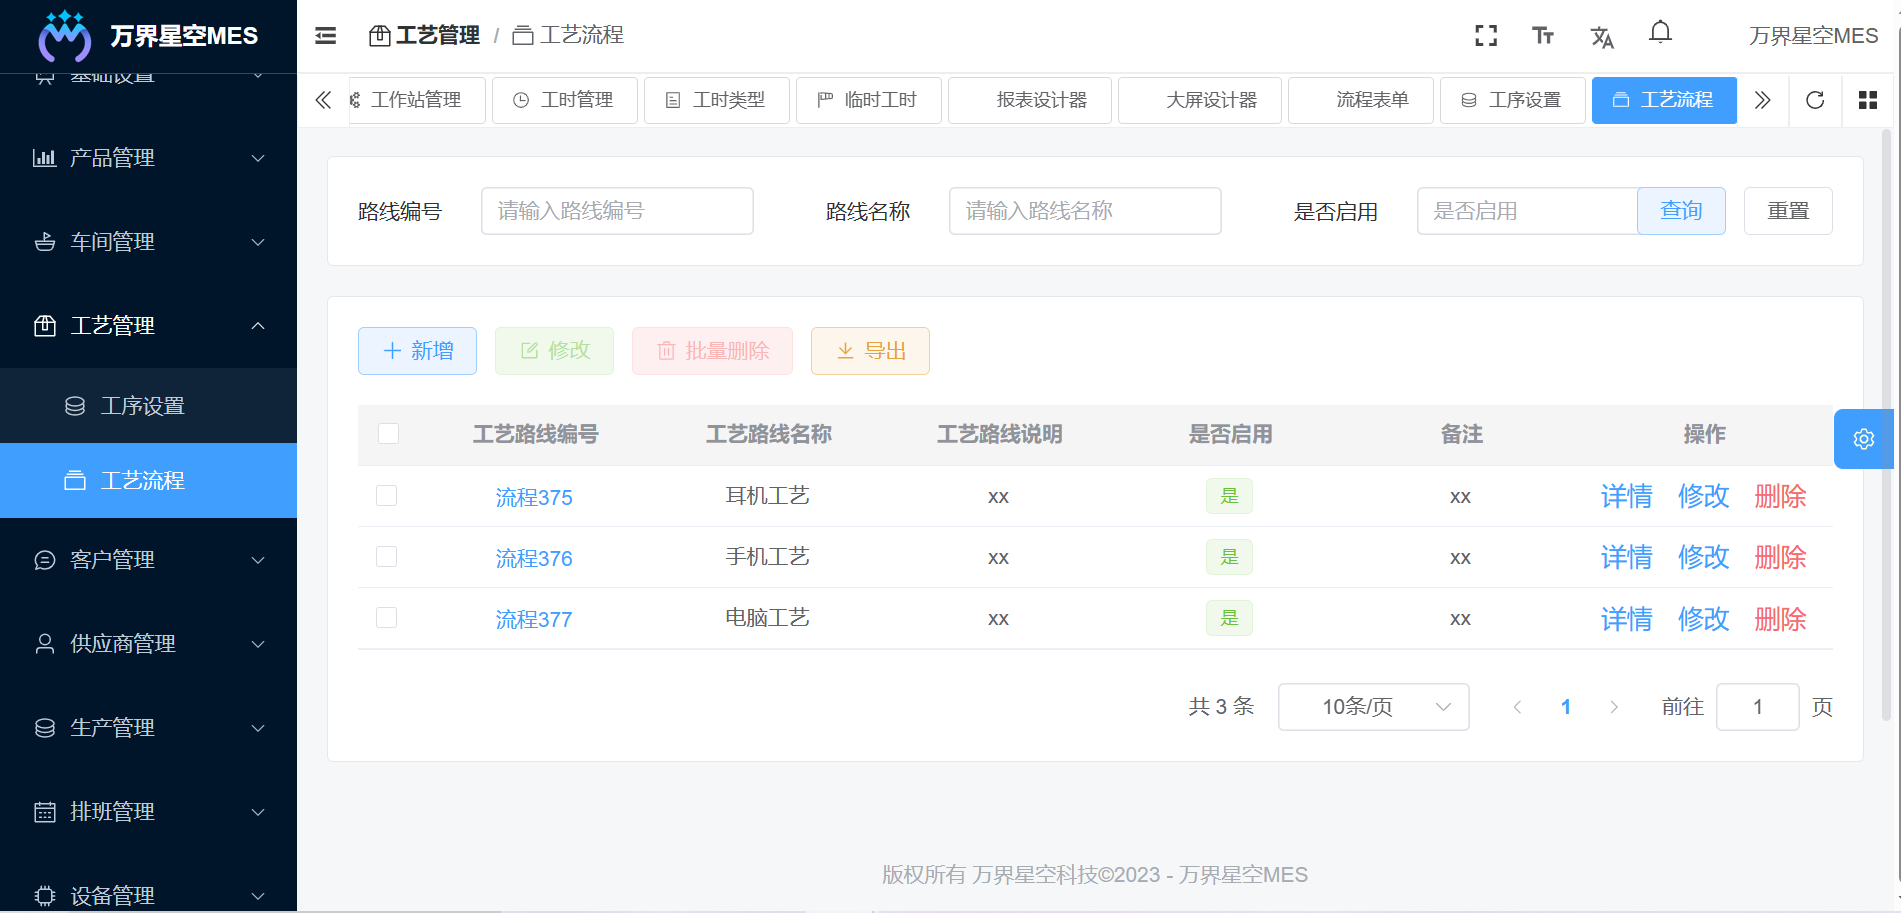Click page number 1 in pagination
Screen dimensions: 1901x913
1565,707
